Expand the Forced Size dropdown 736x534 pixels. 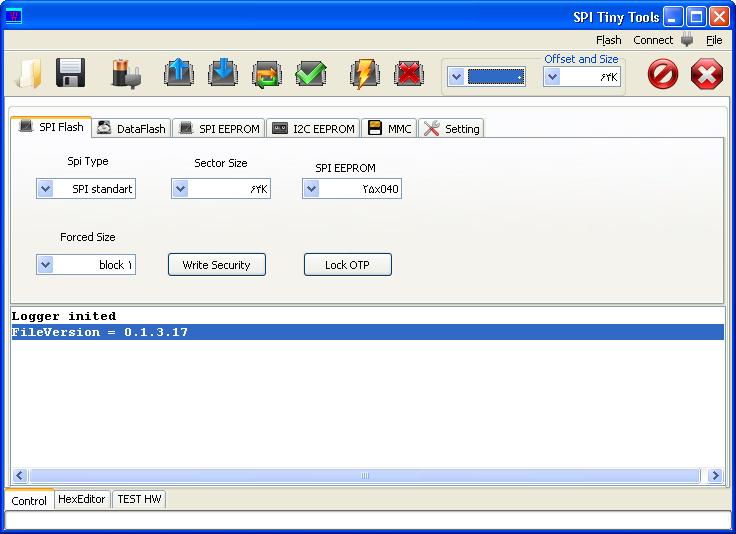46,265
